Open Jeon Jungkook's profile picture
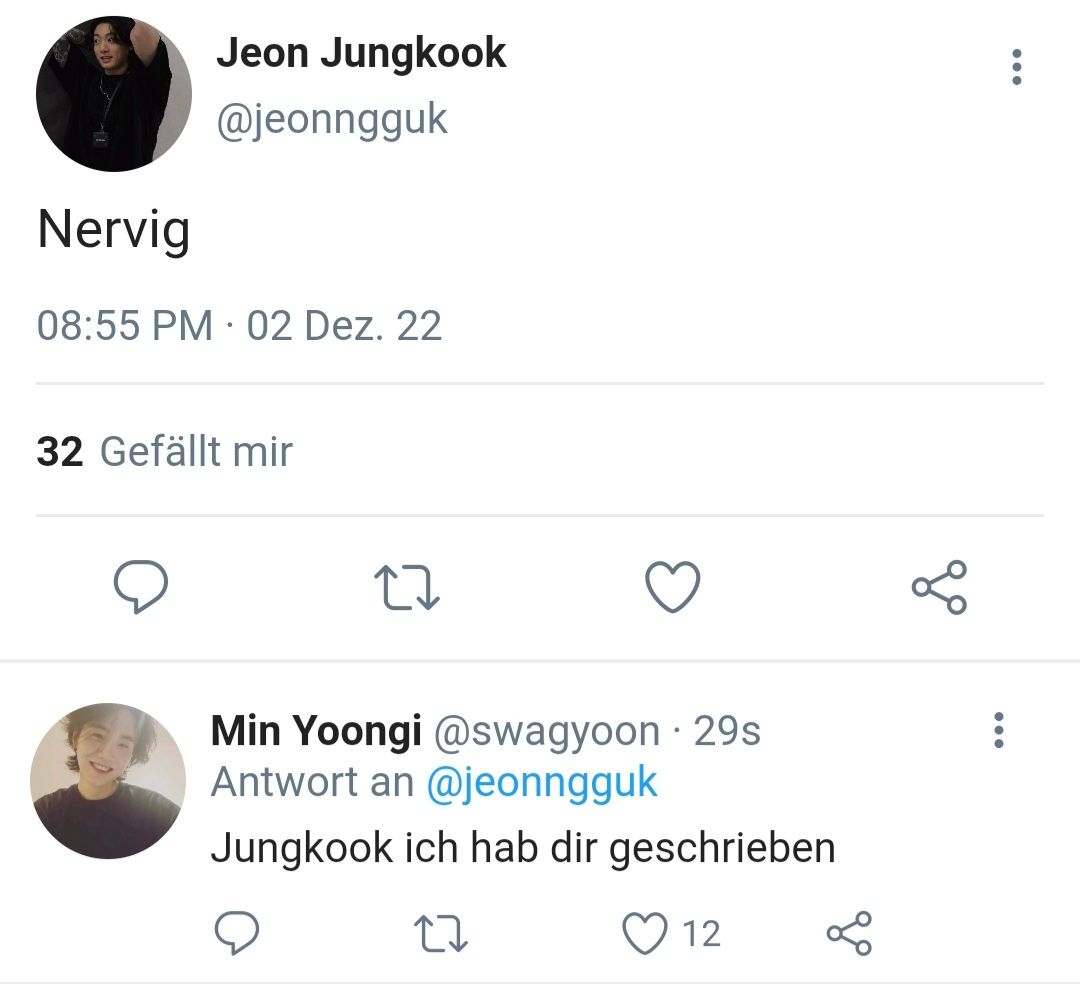The image size is (1080, 984). [x=114, y=94]
